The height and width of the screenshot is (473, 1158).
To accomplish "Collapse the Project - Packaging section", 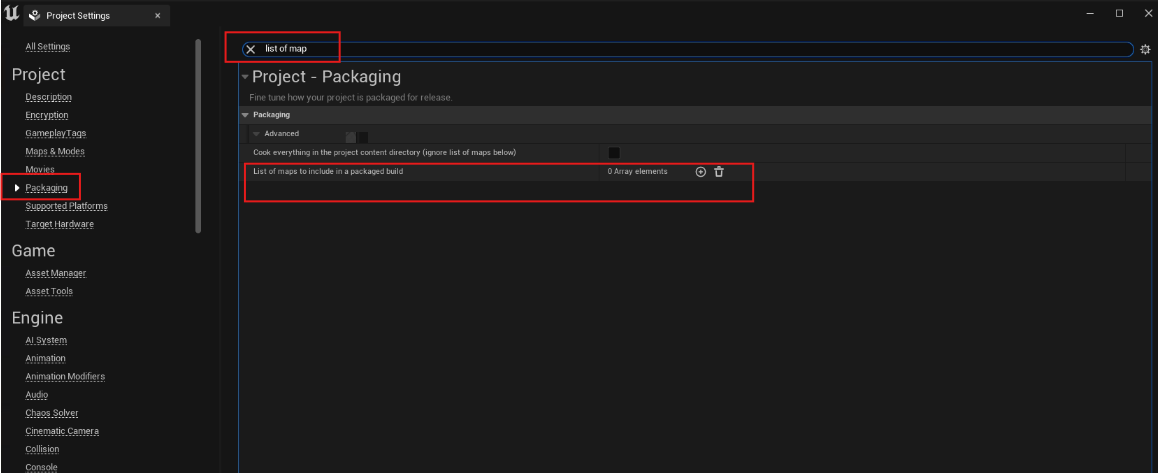I will (245, 77).
